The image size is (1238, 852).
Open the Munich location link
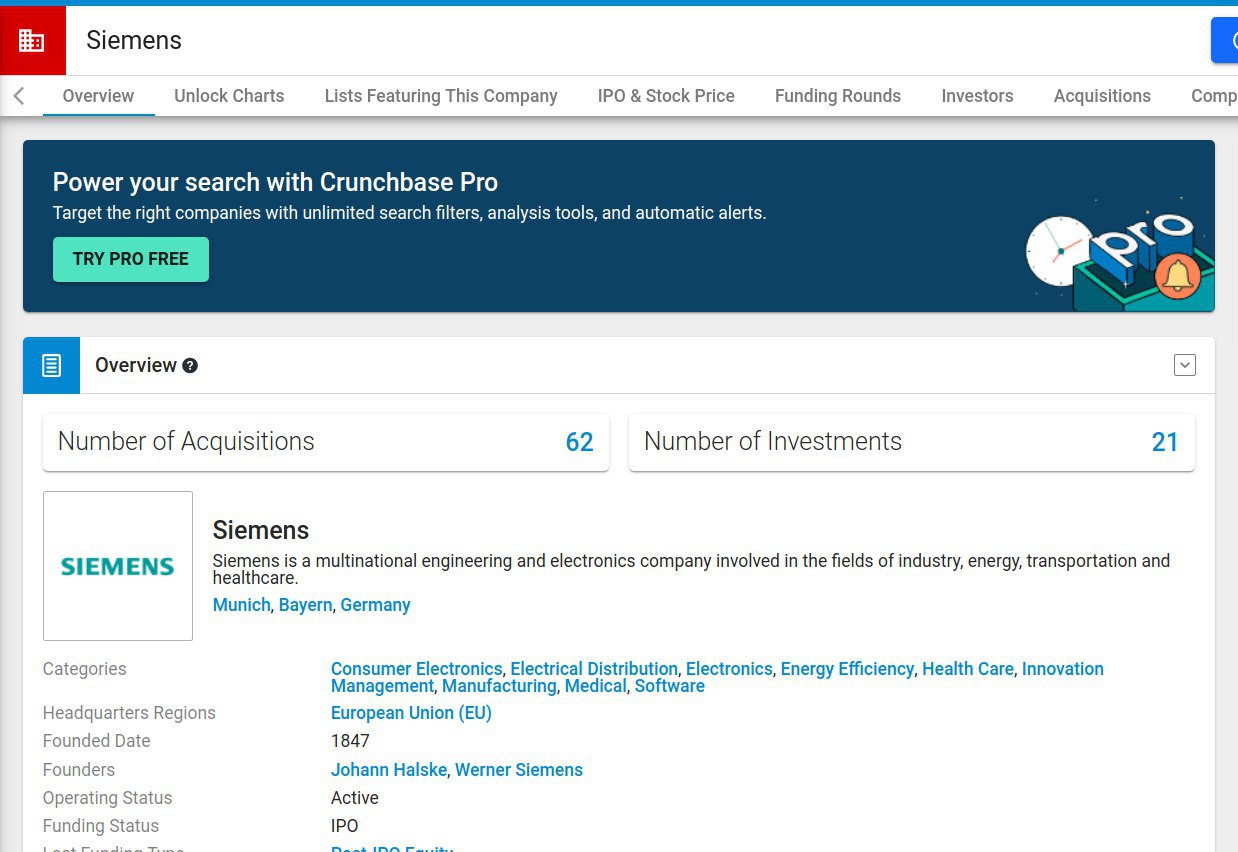tap(241, 605)
